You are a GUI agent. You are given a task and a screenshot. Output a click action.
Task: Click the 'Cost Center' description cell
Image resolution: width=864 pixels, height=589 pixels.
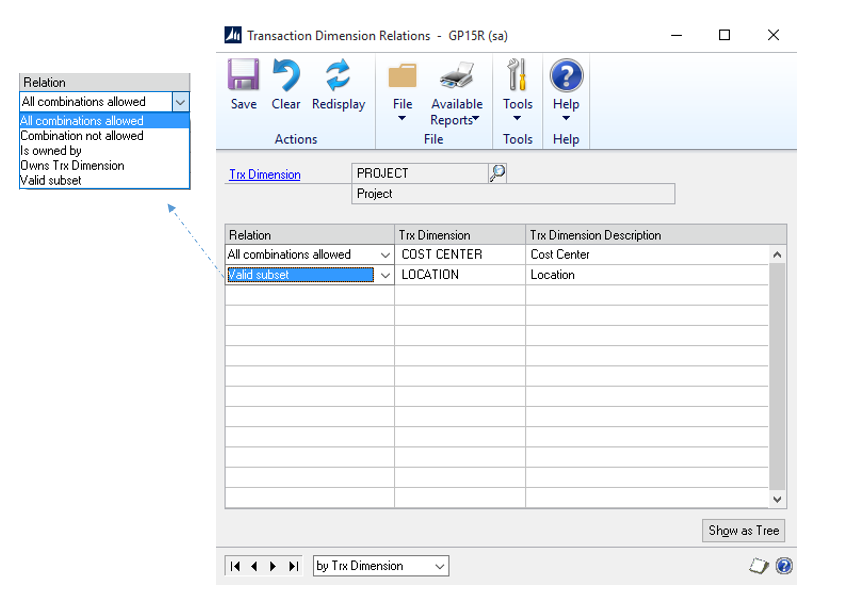point(647,255)
